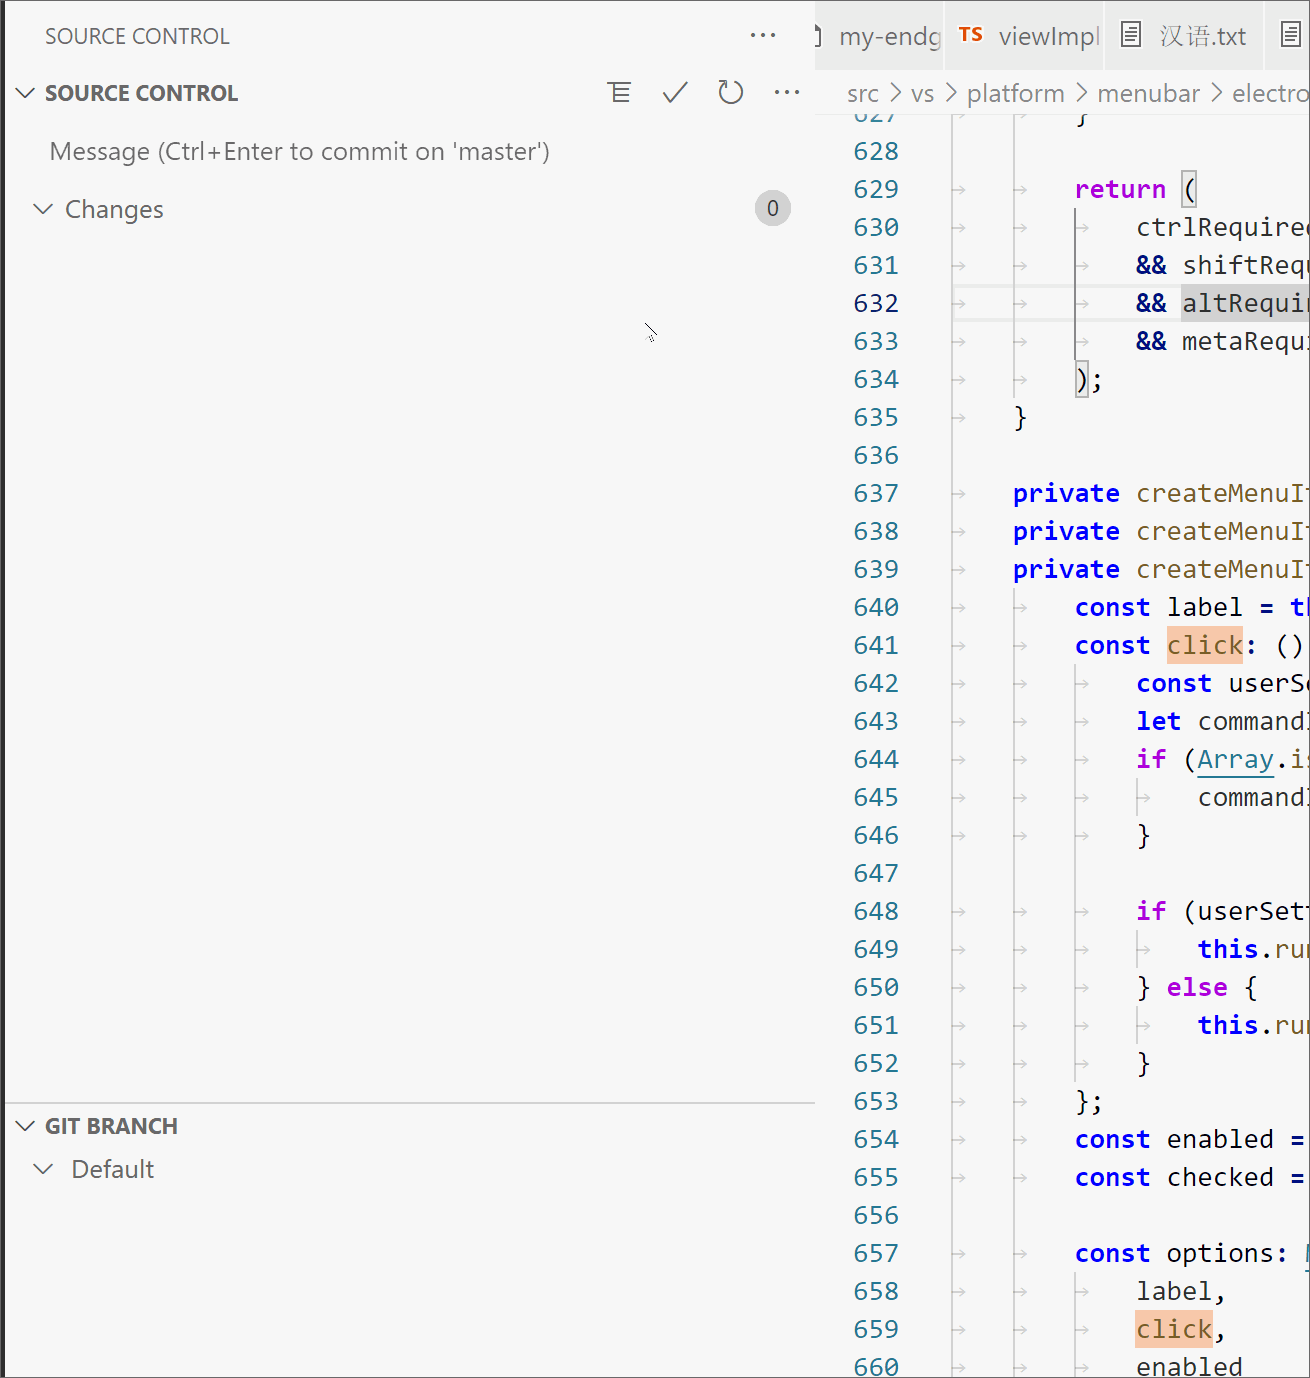Toggle View as Tree in Source Control

click(x=620, y=92)
